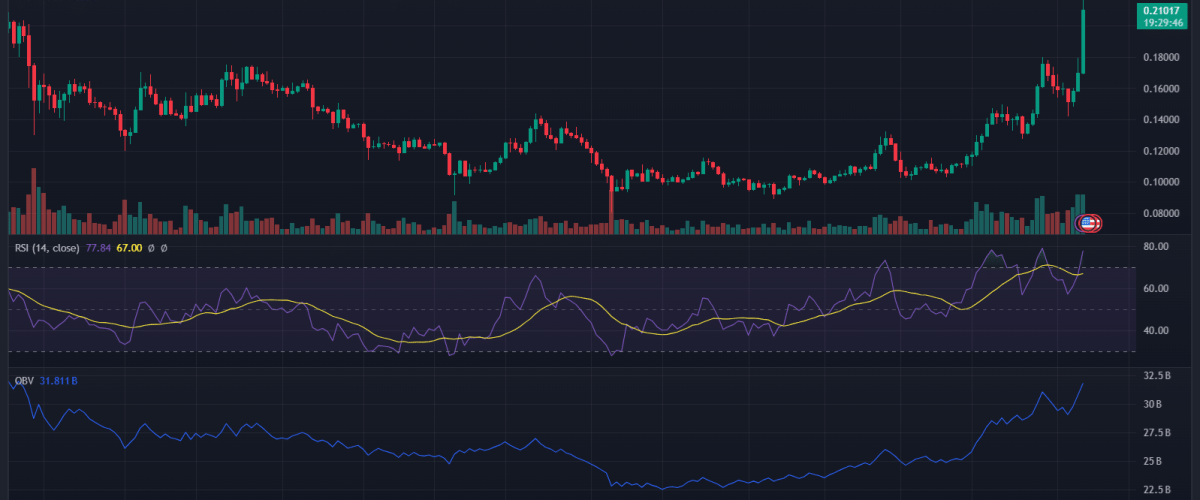Select the latest tall green candlestick
Image resolution: width=1200 pixels, height=500 pixels.
click(x=1085, y=40)
